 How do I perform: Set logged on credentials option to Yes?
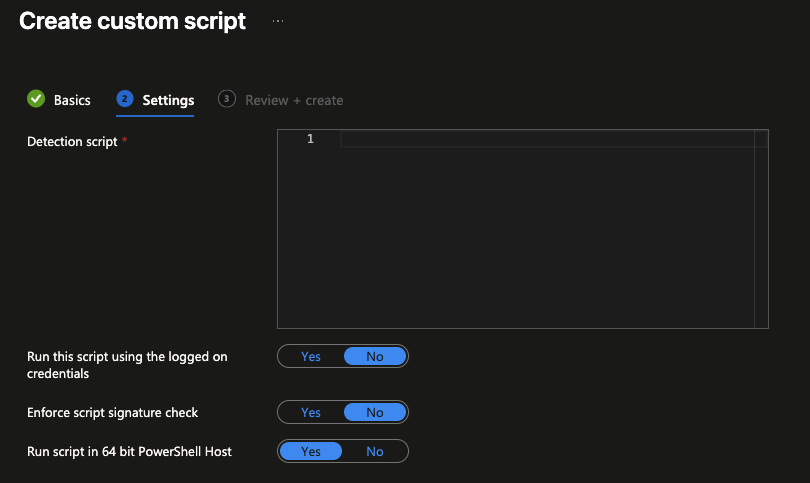pos(311,356)
